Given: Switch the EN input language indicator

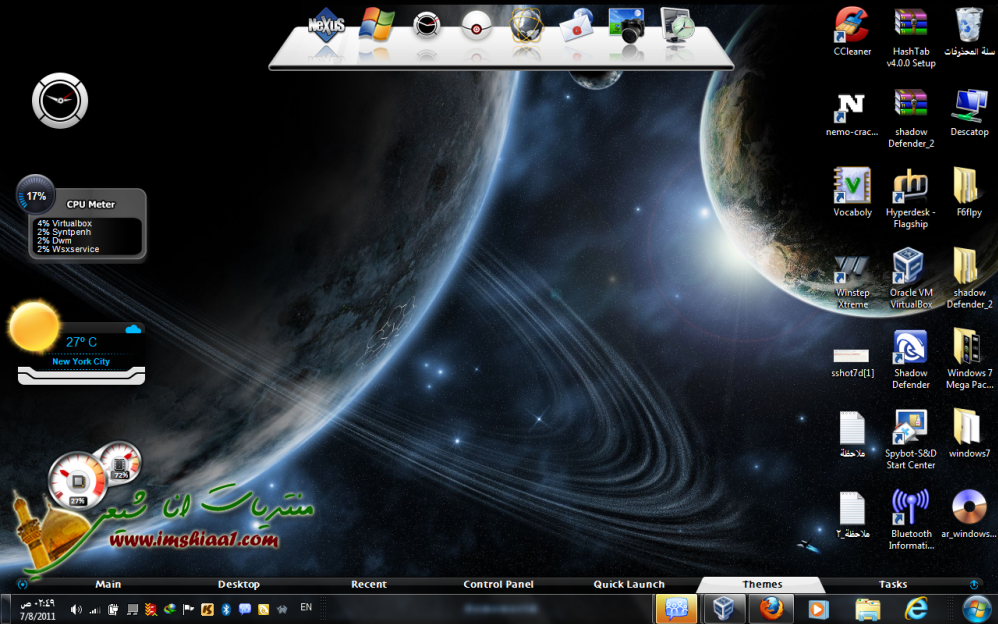Looking at the screenshot, I should click(306, 607).
